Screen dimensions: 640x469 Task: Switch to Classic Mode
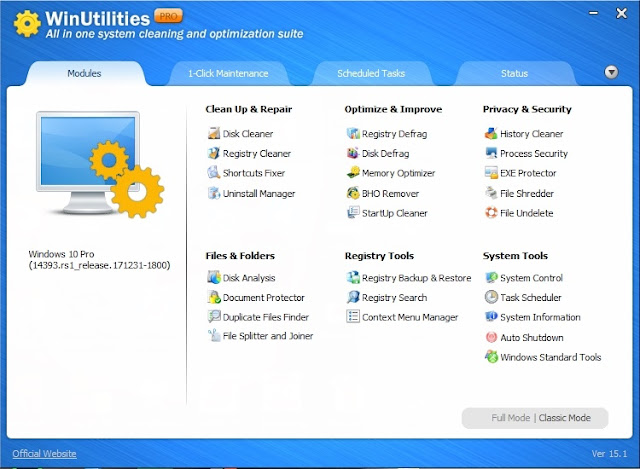(x=564, y=418)
